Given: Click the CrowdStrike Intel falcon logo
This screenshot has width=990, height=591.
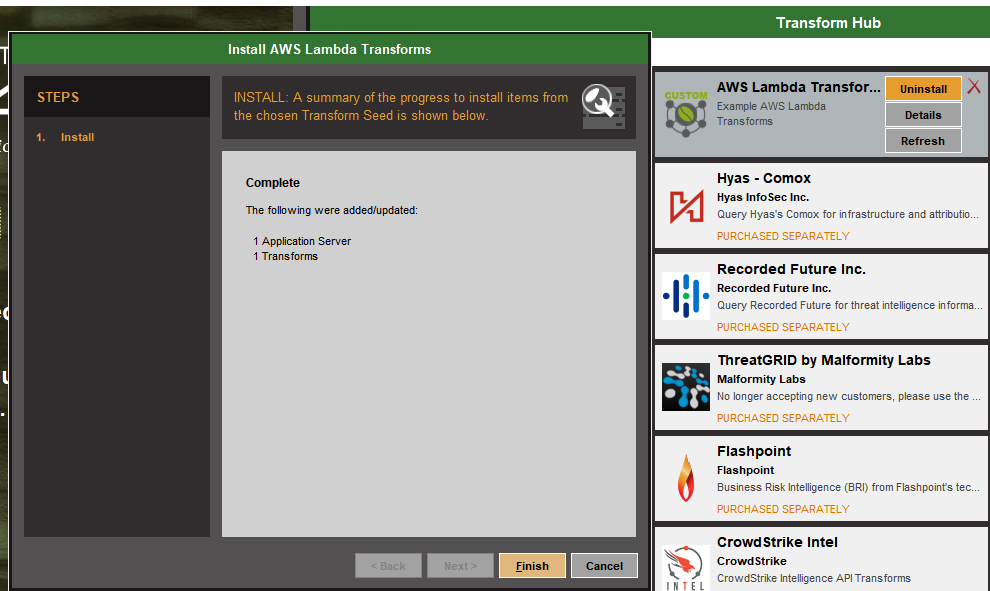Looking at the screenshot, I should click(686, 567).
